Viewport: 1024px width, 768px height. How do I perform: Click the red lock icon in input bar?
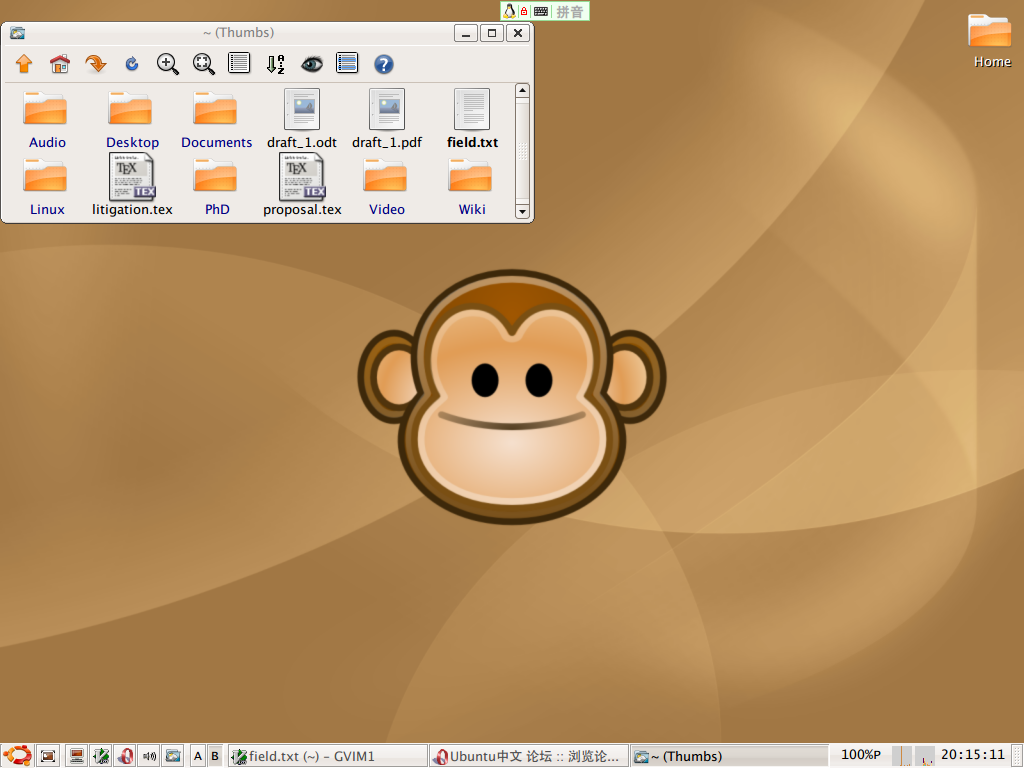(524, 11)
